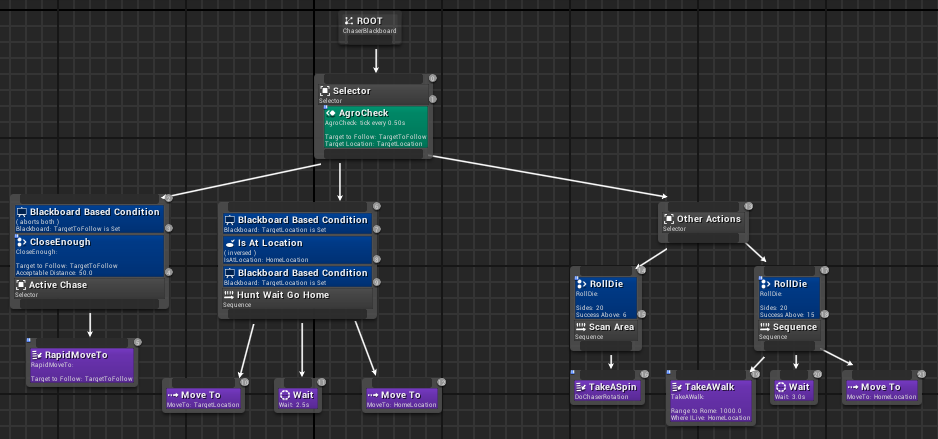Screen dimensions: 938x439
Task: Click the clock icon of 2.5s Wait
Action: coord(285,395)
